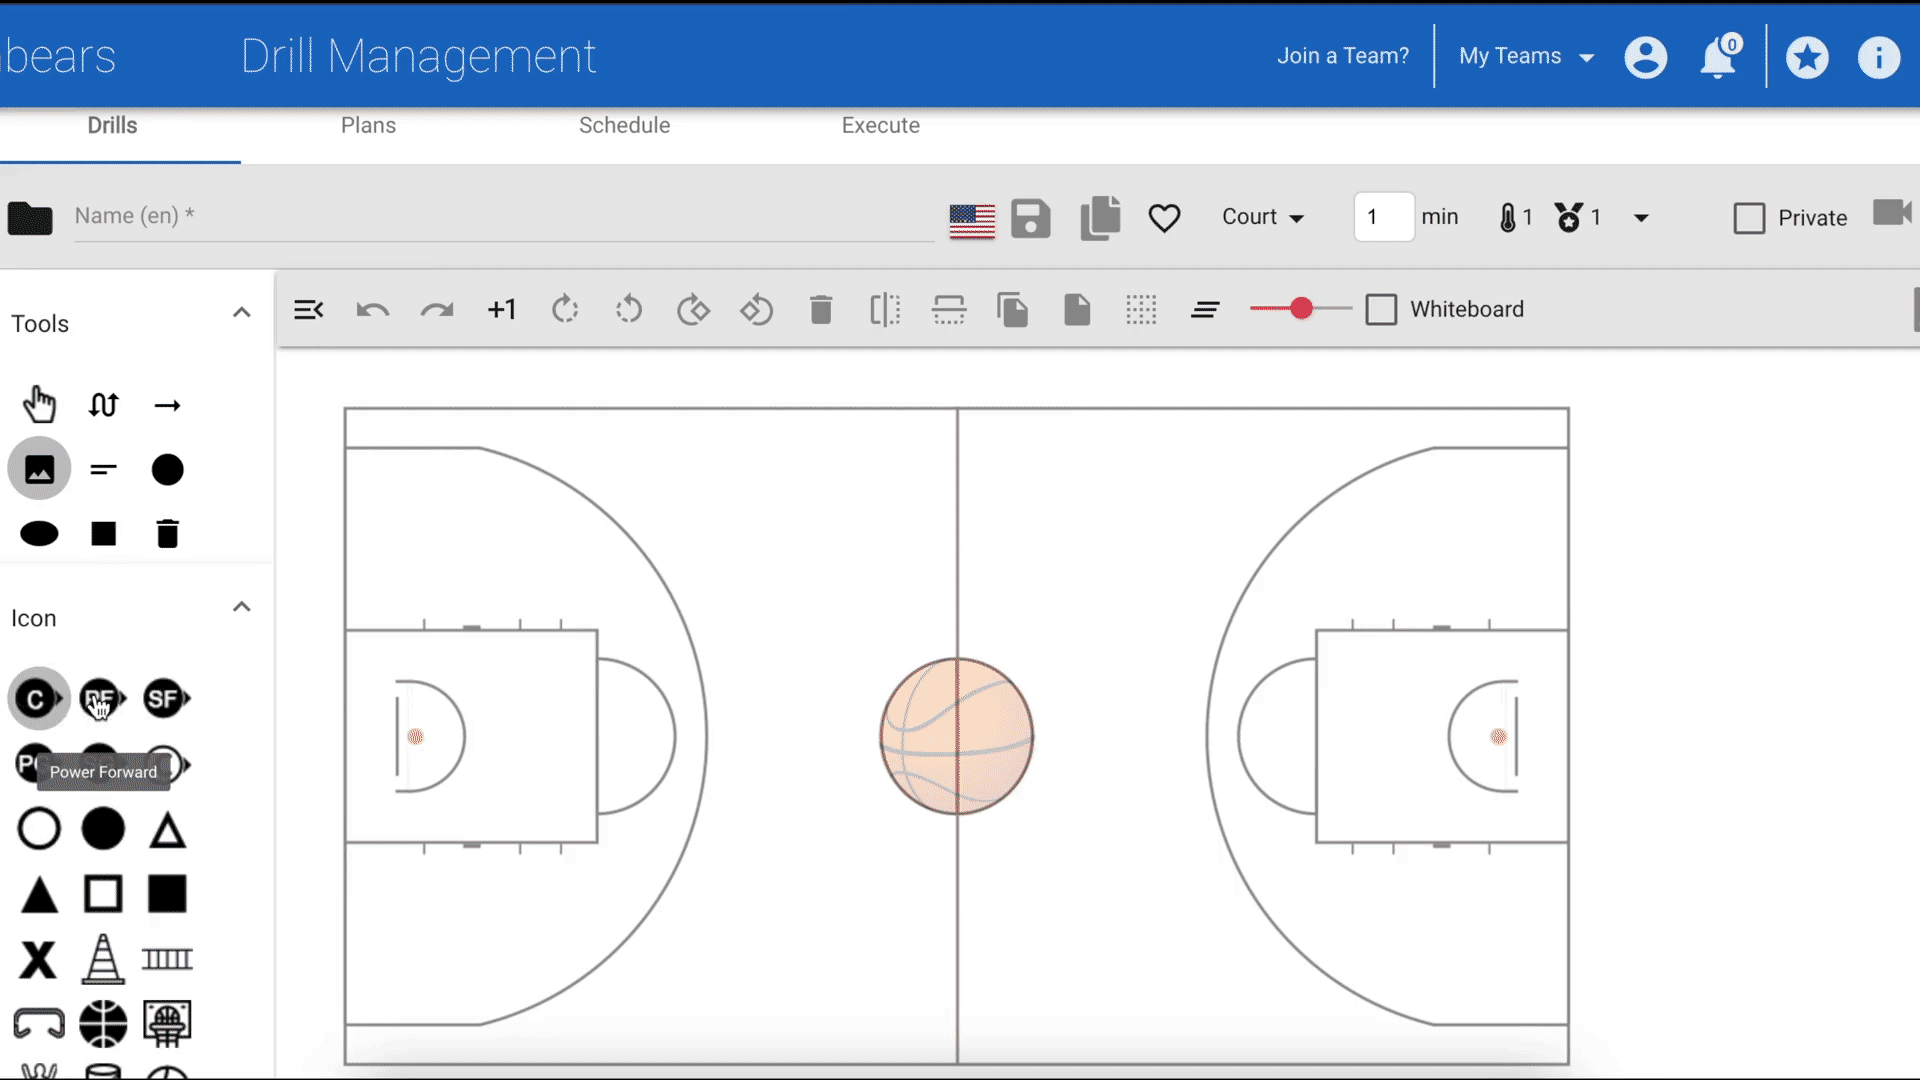The width and height of the screenshot is (1920, 1080).
Task: Enable the Whiteboard checkbox
Action: click(x=1381, y=310)
